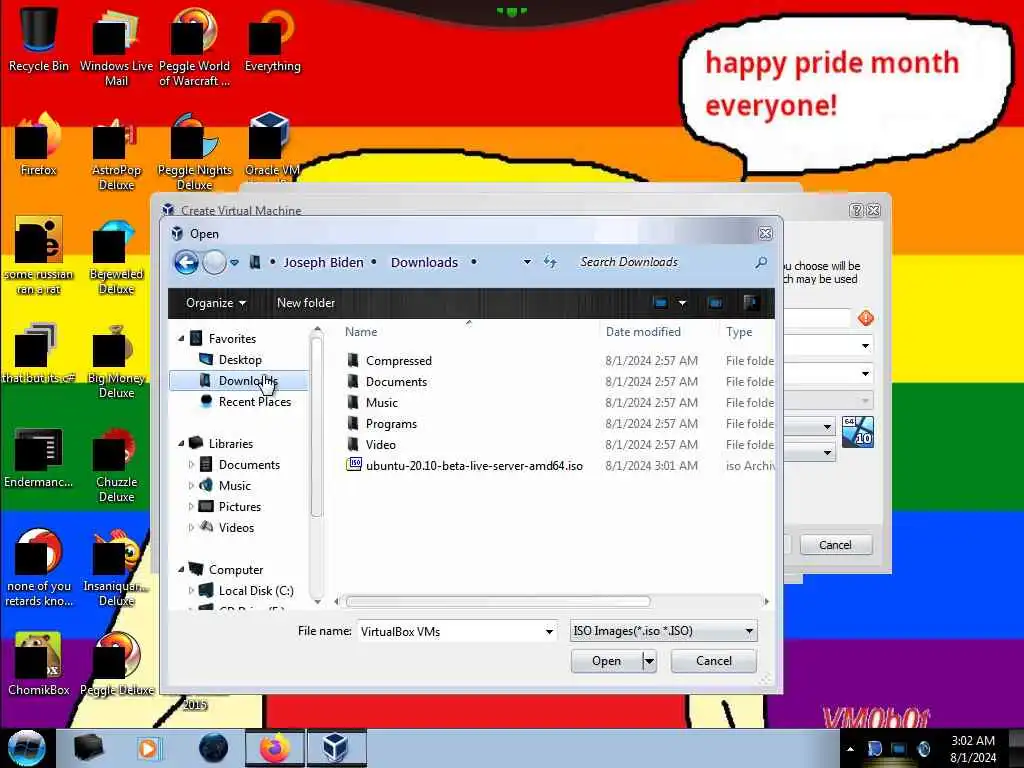This screenshot has height=768, width=1024.
Task: Select the Bejeweled Deluxe desktop icon
Action: (116, 256)
